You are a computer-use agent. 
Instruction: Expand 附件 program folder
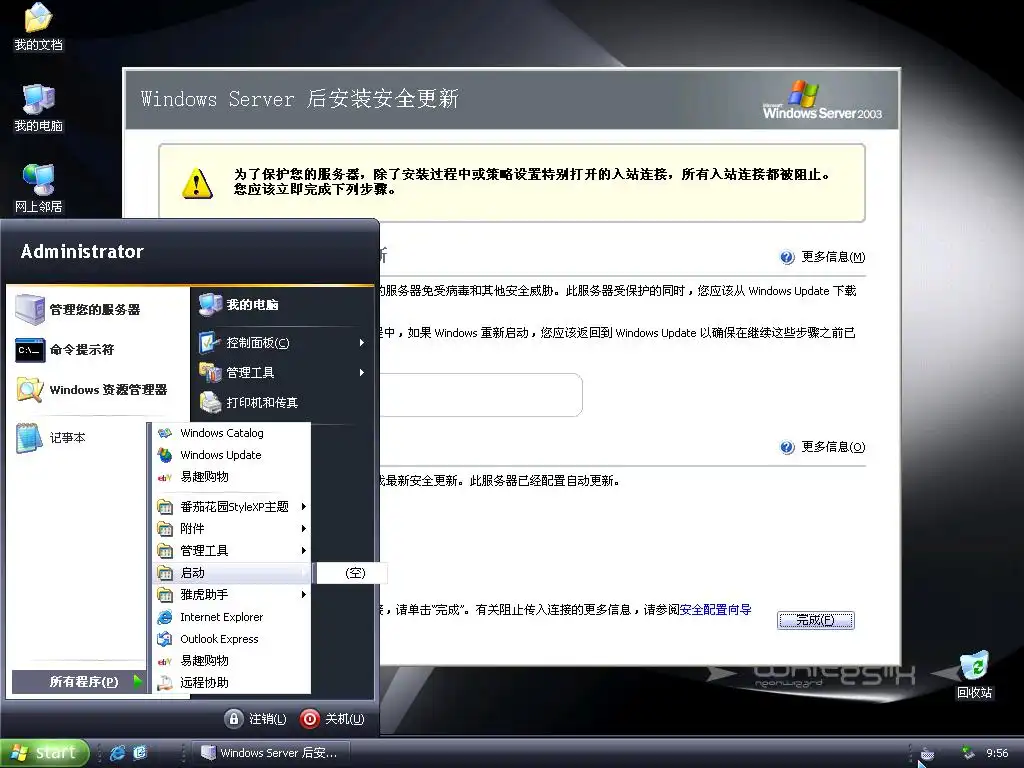(231, 528)
